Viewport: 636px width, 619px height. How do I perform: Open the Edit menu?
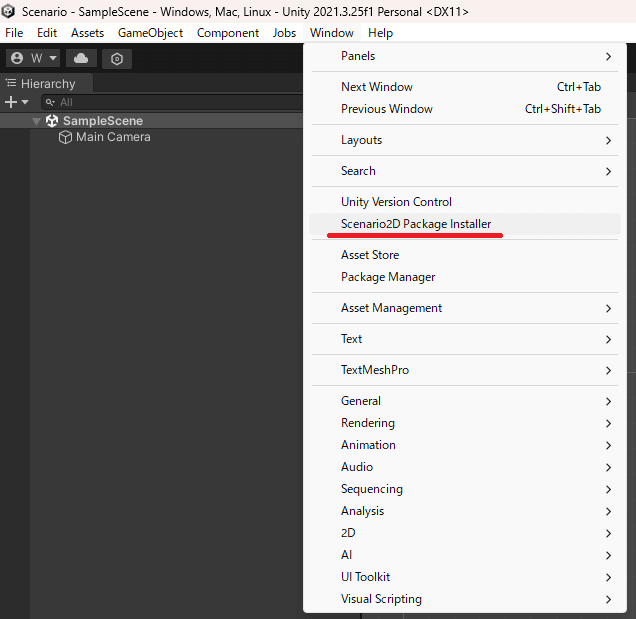coord(47,33)
